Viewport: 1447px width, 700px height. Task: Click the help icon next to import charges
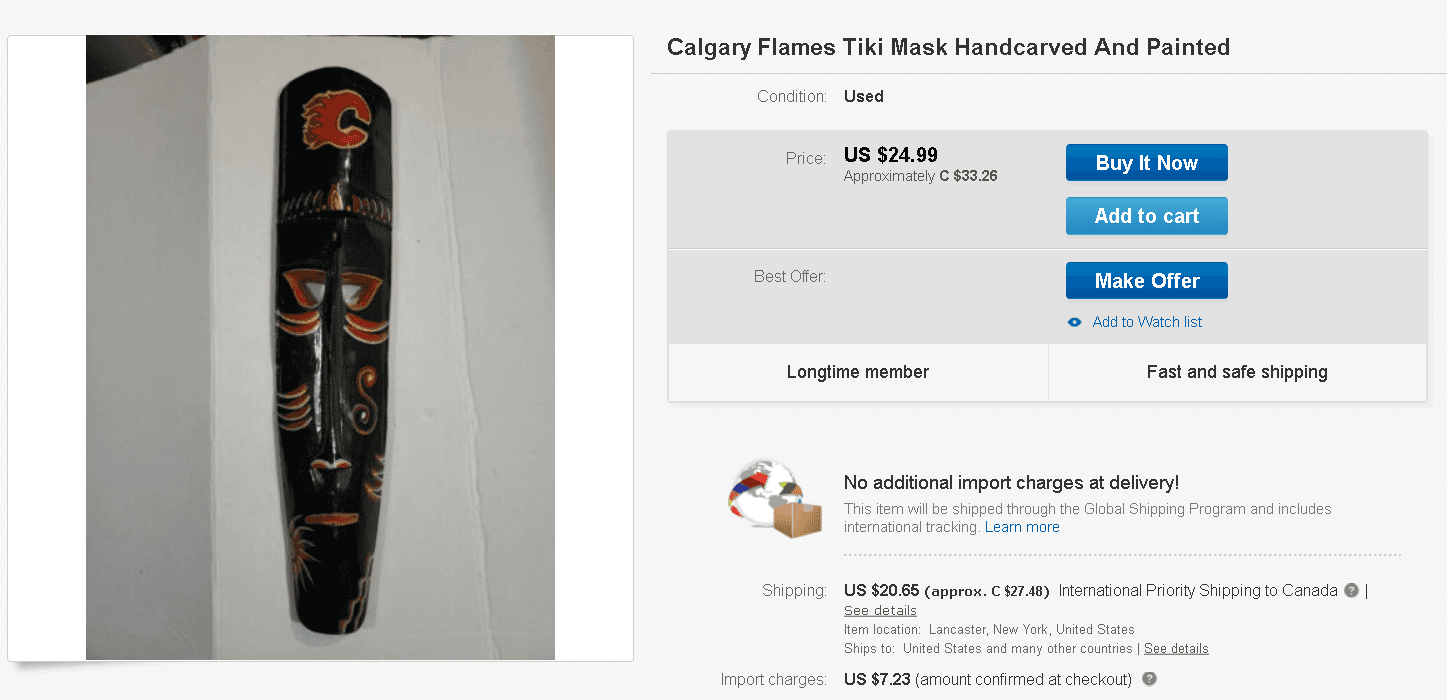1149,679
